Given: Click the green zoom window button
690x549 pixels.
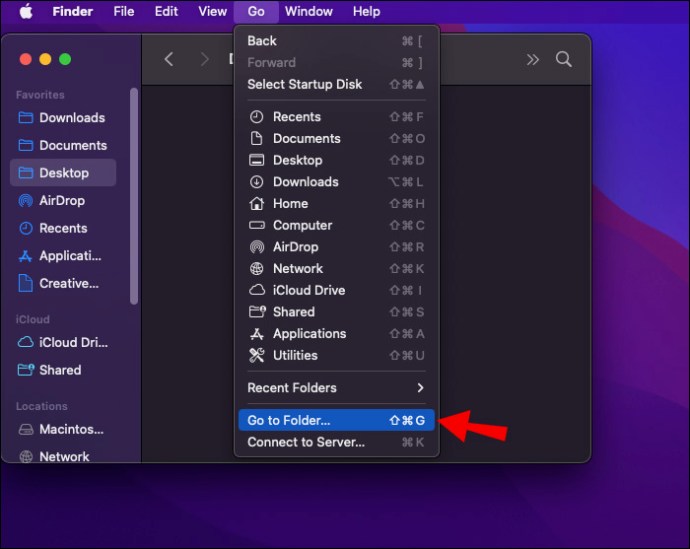Looking at the screenshot, I should pos(65,59).
